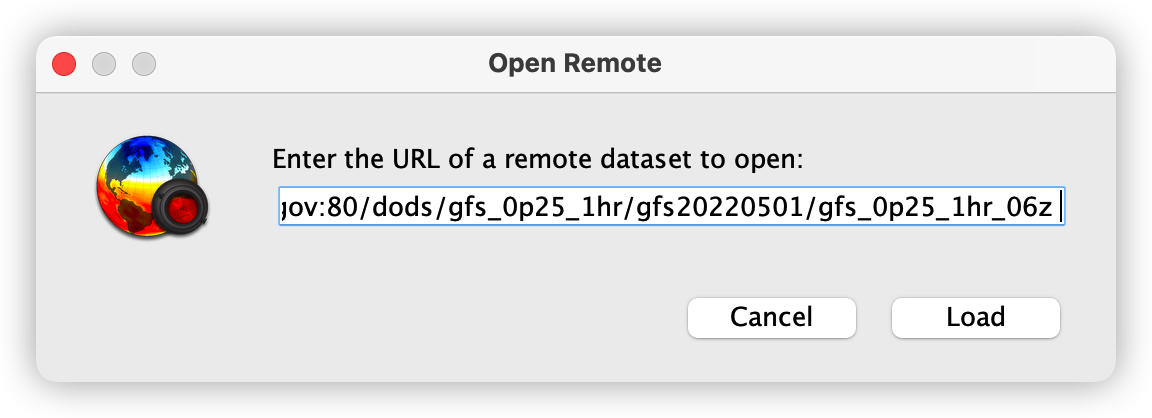The image size is (1152, 418).
Task: Click the "Open Remote" window title
Action: (575, 64)
